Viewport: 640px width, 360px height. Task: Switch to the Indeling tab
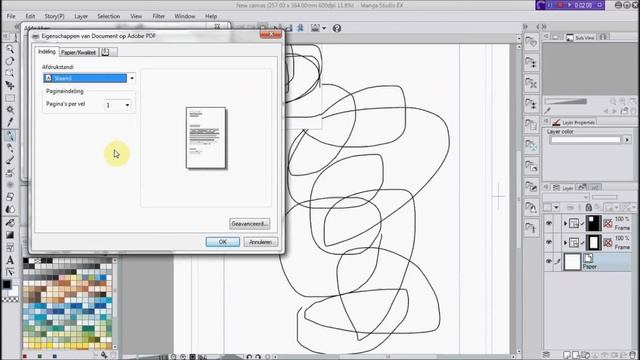click(x=47, y=51)
